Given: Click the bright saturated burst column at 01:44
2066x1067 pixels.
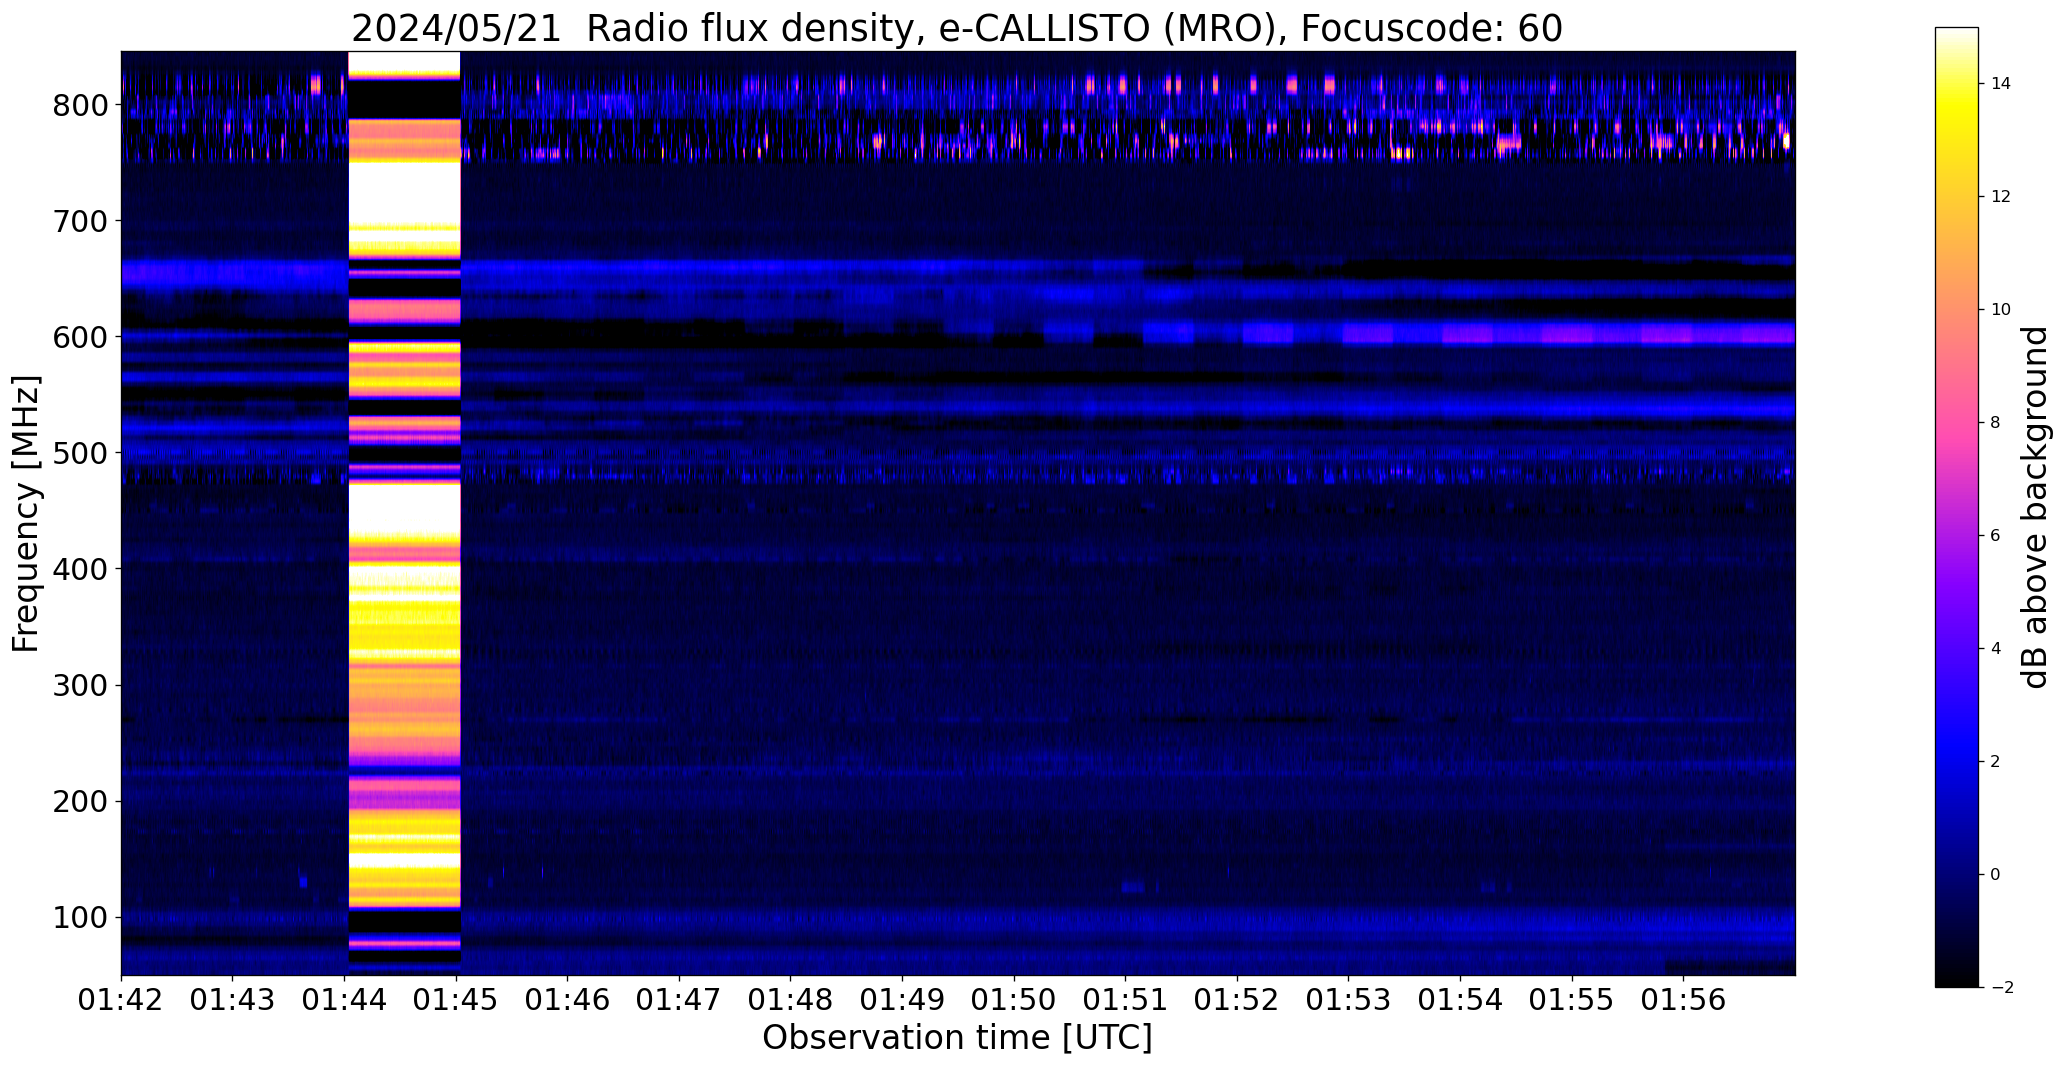Looking at the screenshot, I should [404, 513].
